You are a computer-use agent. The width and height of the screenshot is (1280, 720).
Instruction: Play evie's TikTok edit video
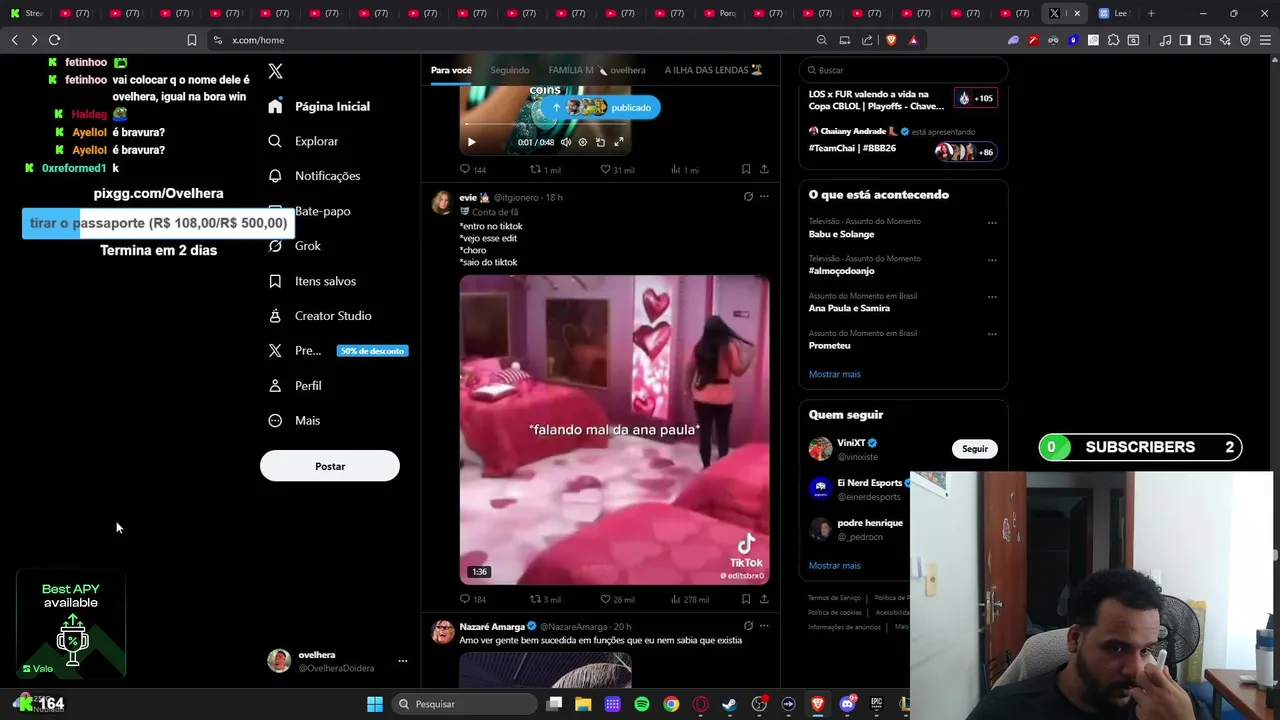point(614,430)
